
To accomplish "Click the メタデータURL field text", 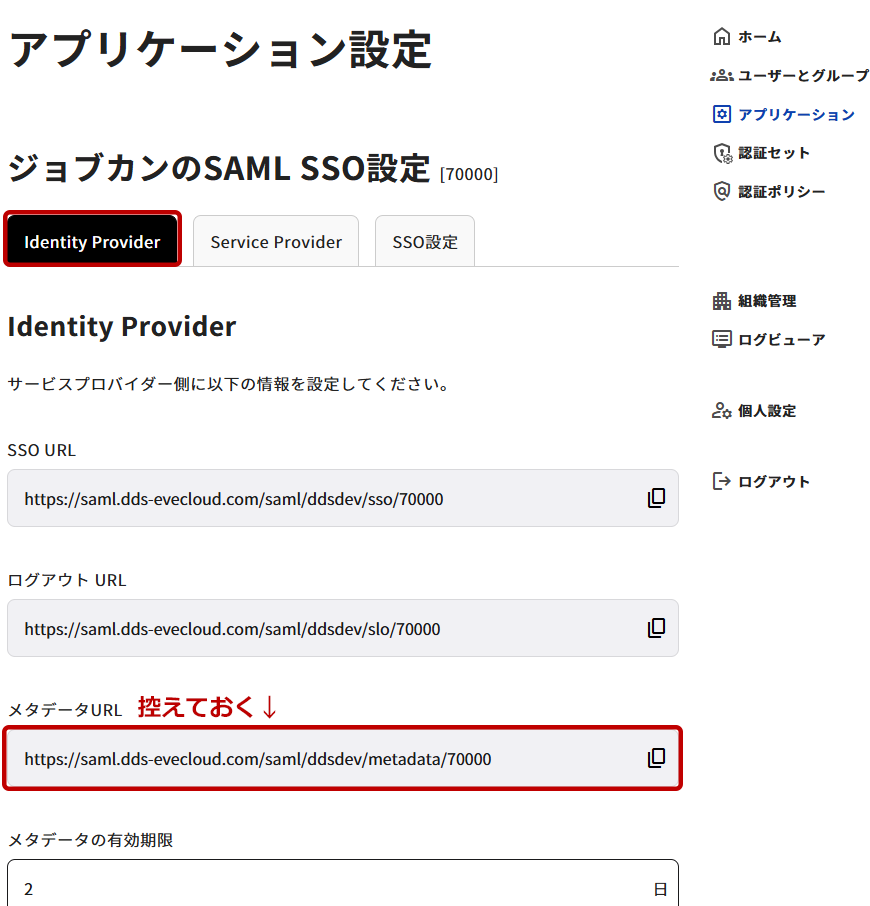I will [x=258, y=759].
